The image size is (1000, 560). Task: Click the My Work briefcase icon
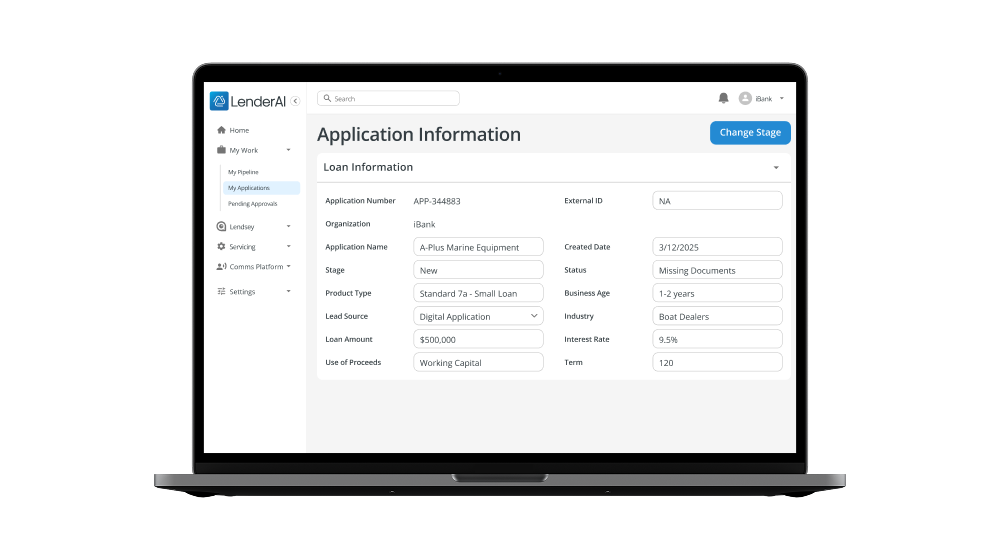coord(221,150)
